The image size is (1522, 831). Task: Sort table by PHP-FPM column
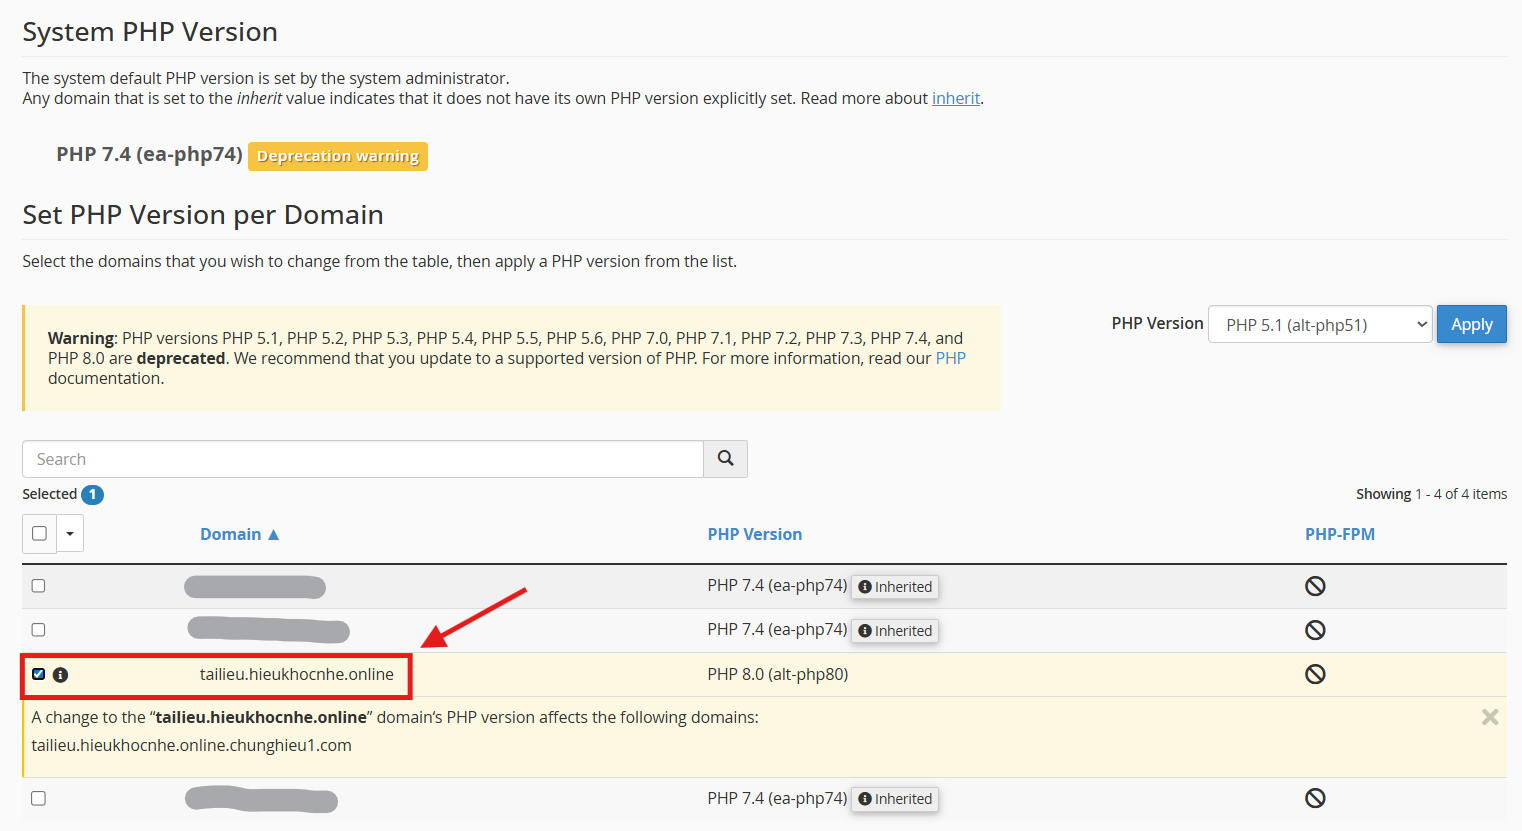[1339, 534]
